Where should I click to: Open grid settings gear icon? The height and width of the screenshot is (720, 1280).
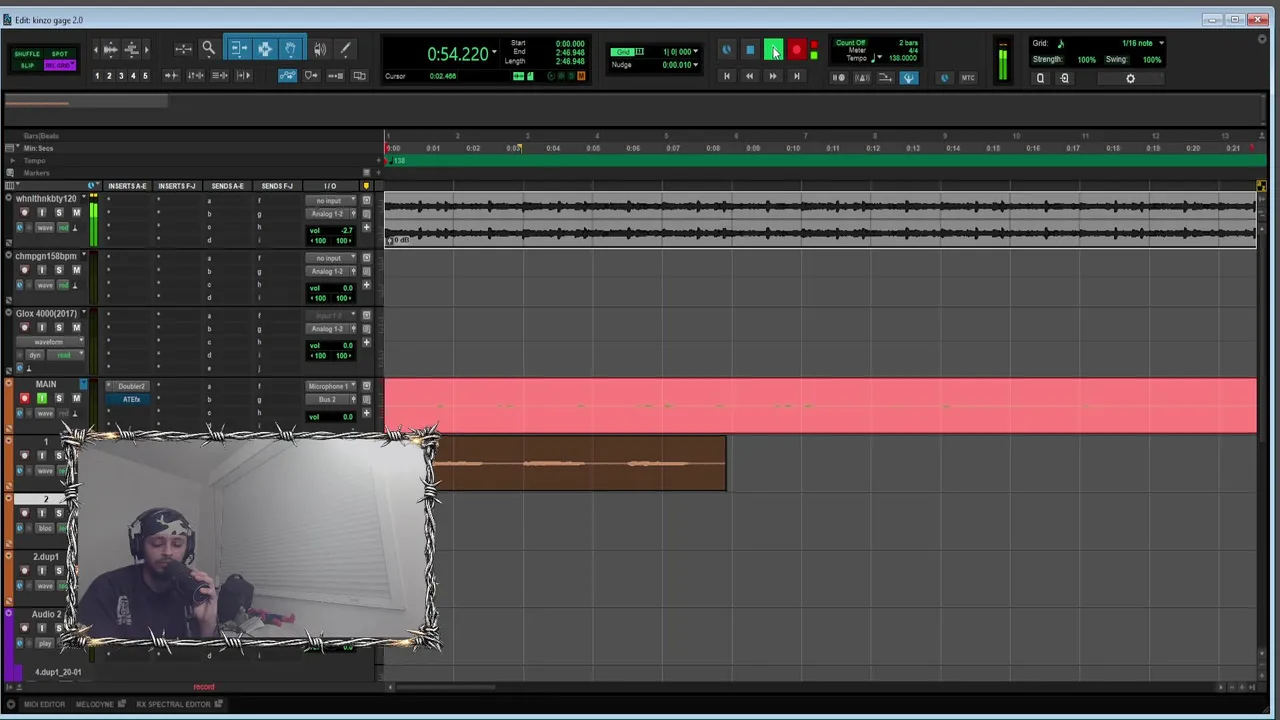click(1131, 78)
